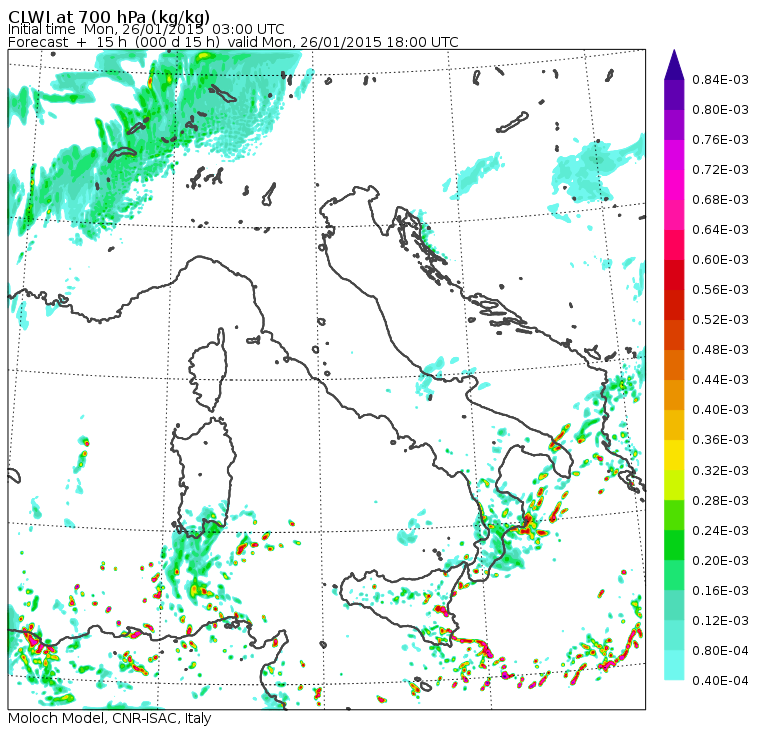Click the 0.52E-03 colorbar label
The height and width of the screenshot is (731, 760).
pyautogui.click(x=720, y=320)
